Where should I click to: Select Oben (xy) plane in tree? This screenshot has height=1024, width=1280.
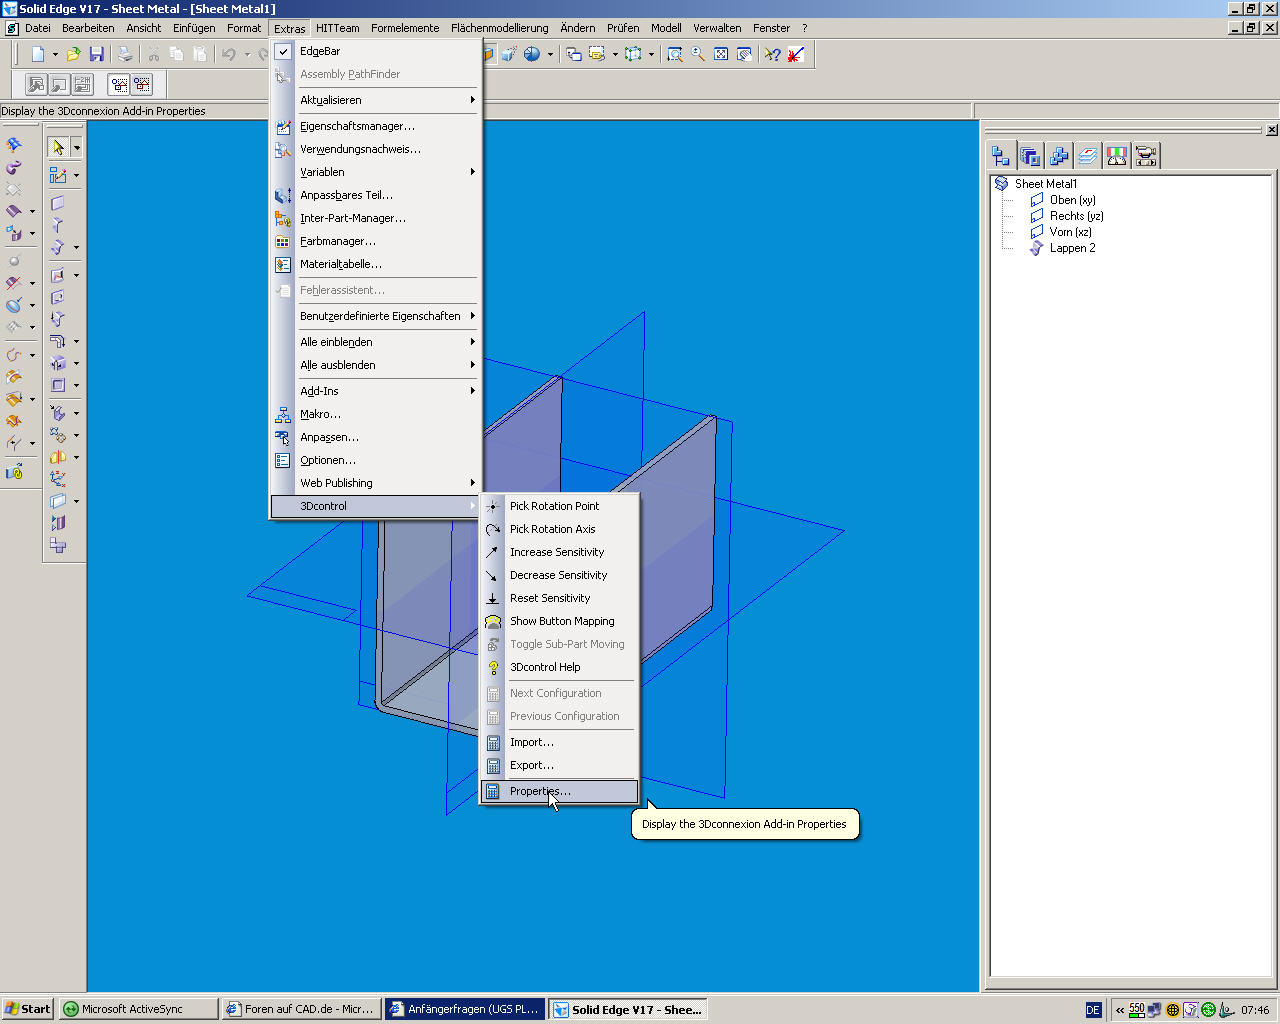coord(1072,200)
